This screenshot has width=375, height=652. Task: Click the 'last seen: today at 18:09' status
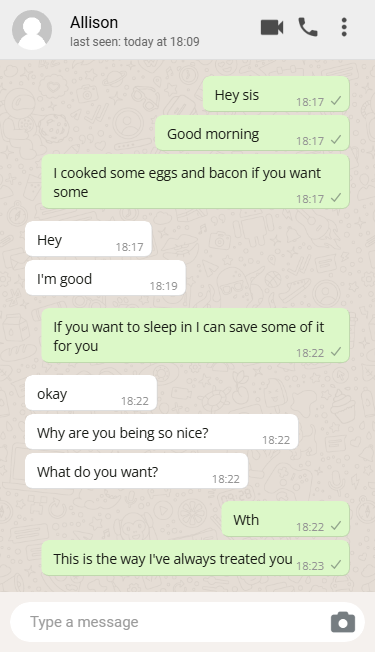pos(135,42)
